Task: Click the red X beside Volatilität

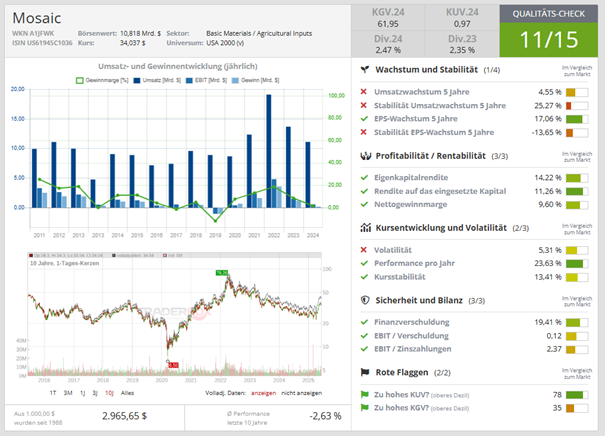Action: tap(363, 250)
